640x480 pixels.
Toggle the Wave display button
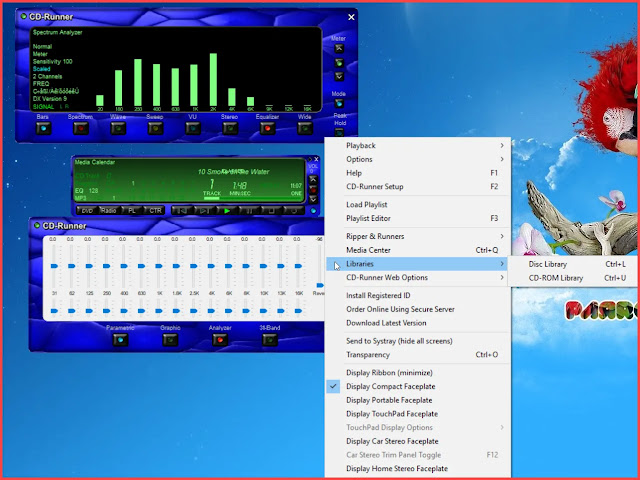click(118, 129)
